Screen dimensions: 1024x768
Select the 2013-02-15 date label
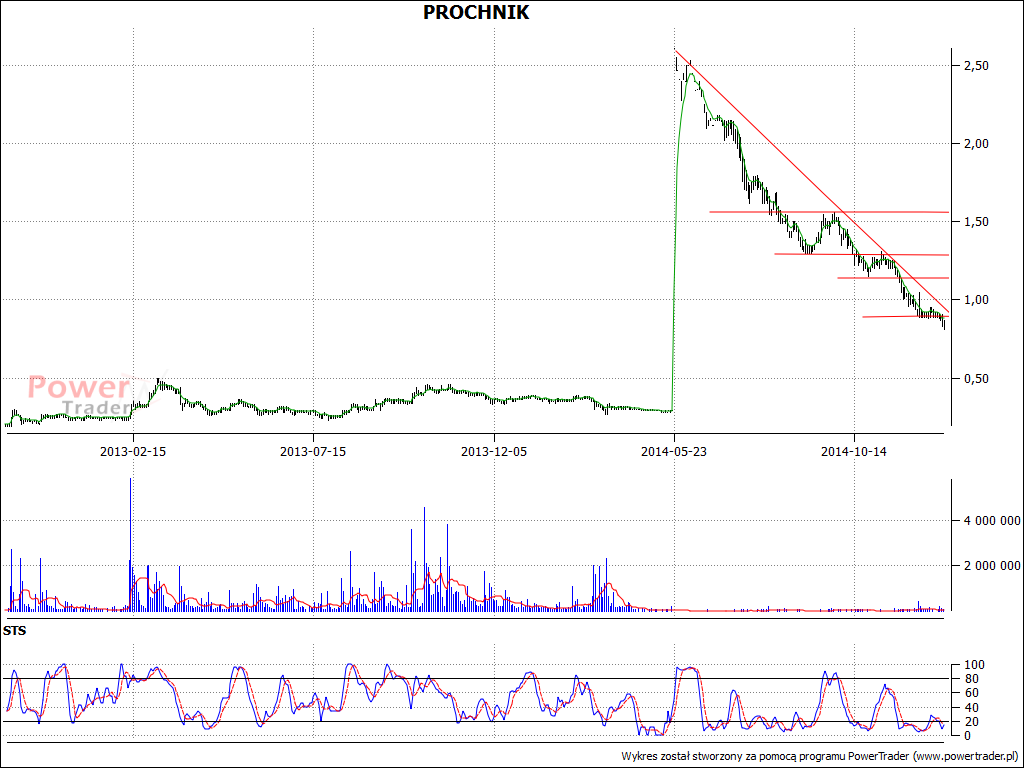click(133, 451)
